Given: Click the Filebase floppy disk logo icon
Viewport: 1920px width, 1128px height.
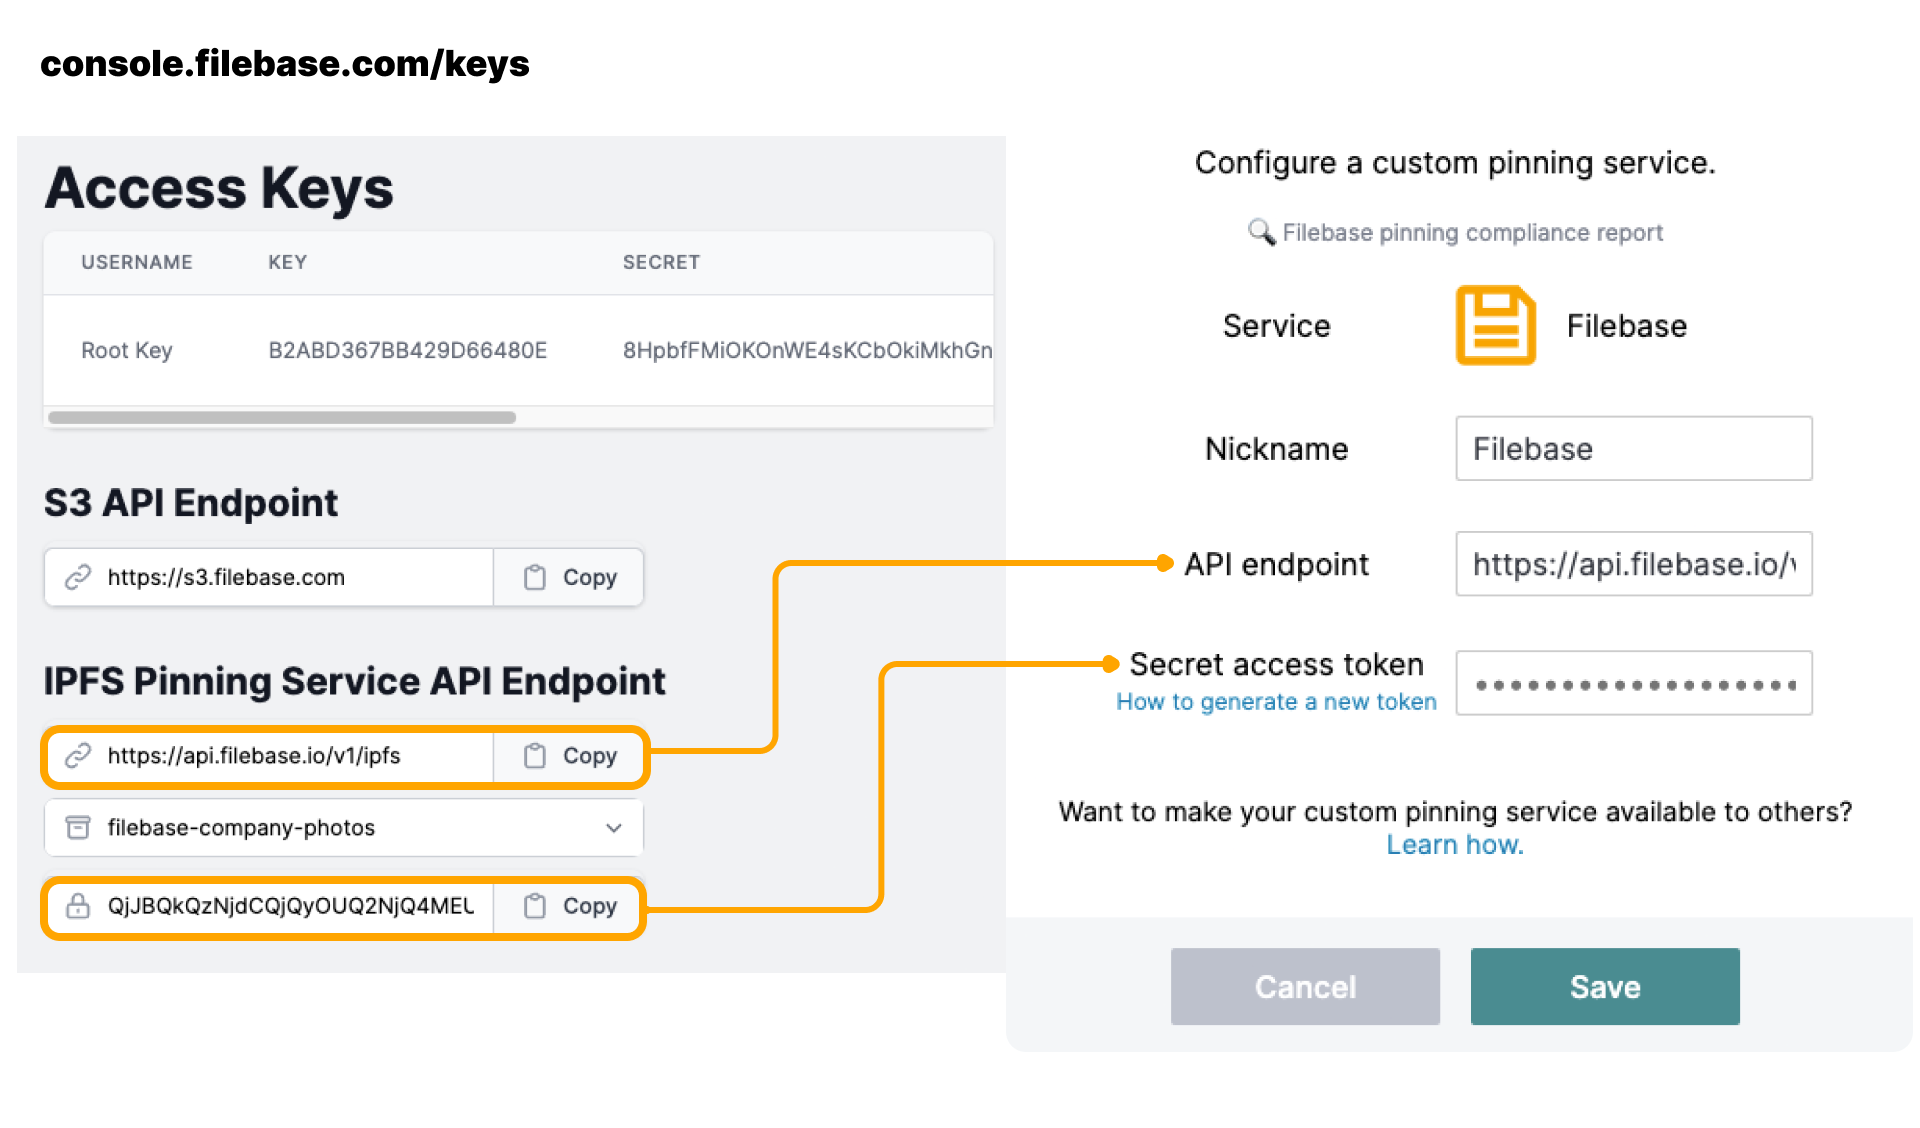Looking at the screenshot, I should click(x=1494, y=325).
